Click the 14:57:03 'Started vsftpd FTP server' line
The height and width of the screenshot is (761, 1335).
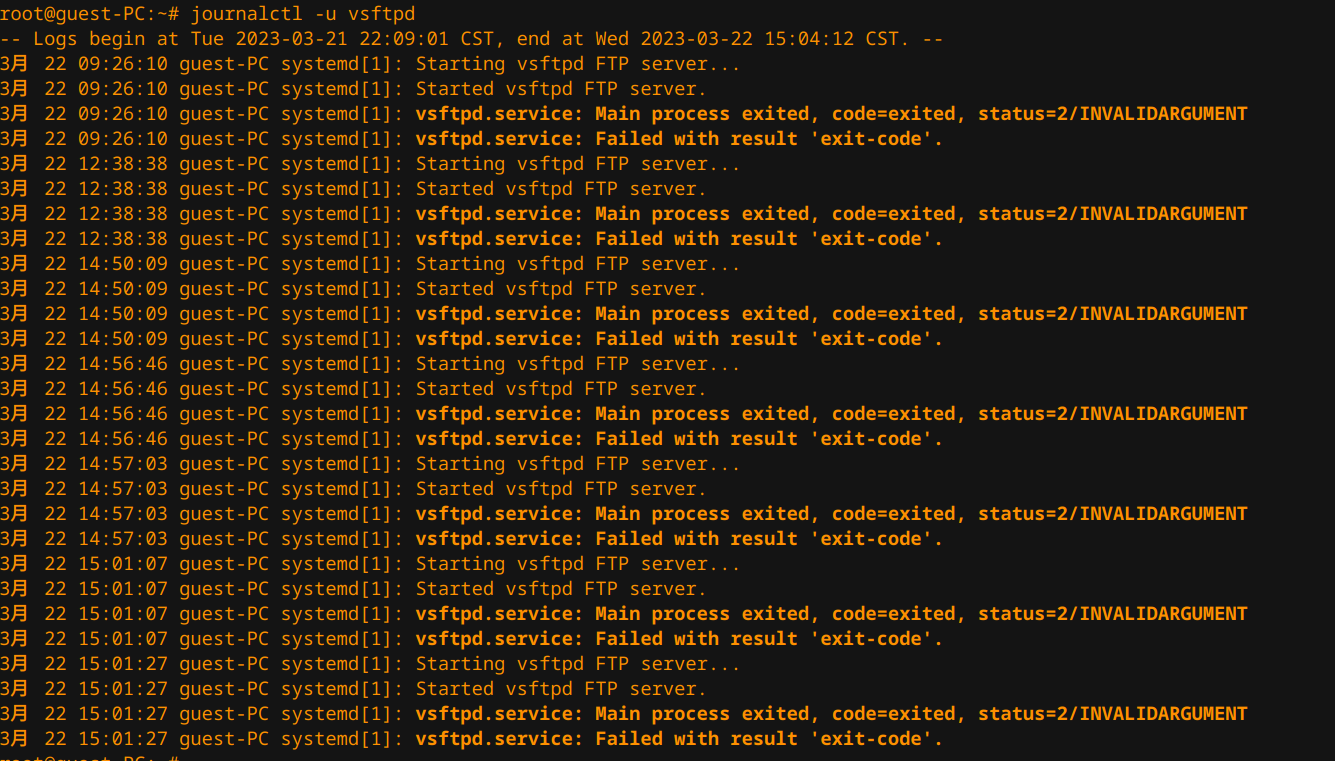coord(353,489)
